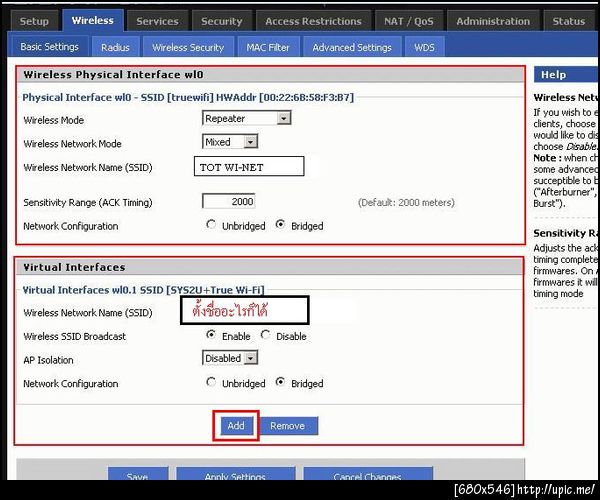Enable Wireless SSID Broadcast

(x=211, y=335)
